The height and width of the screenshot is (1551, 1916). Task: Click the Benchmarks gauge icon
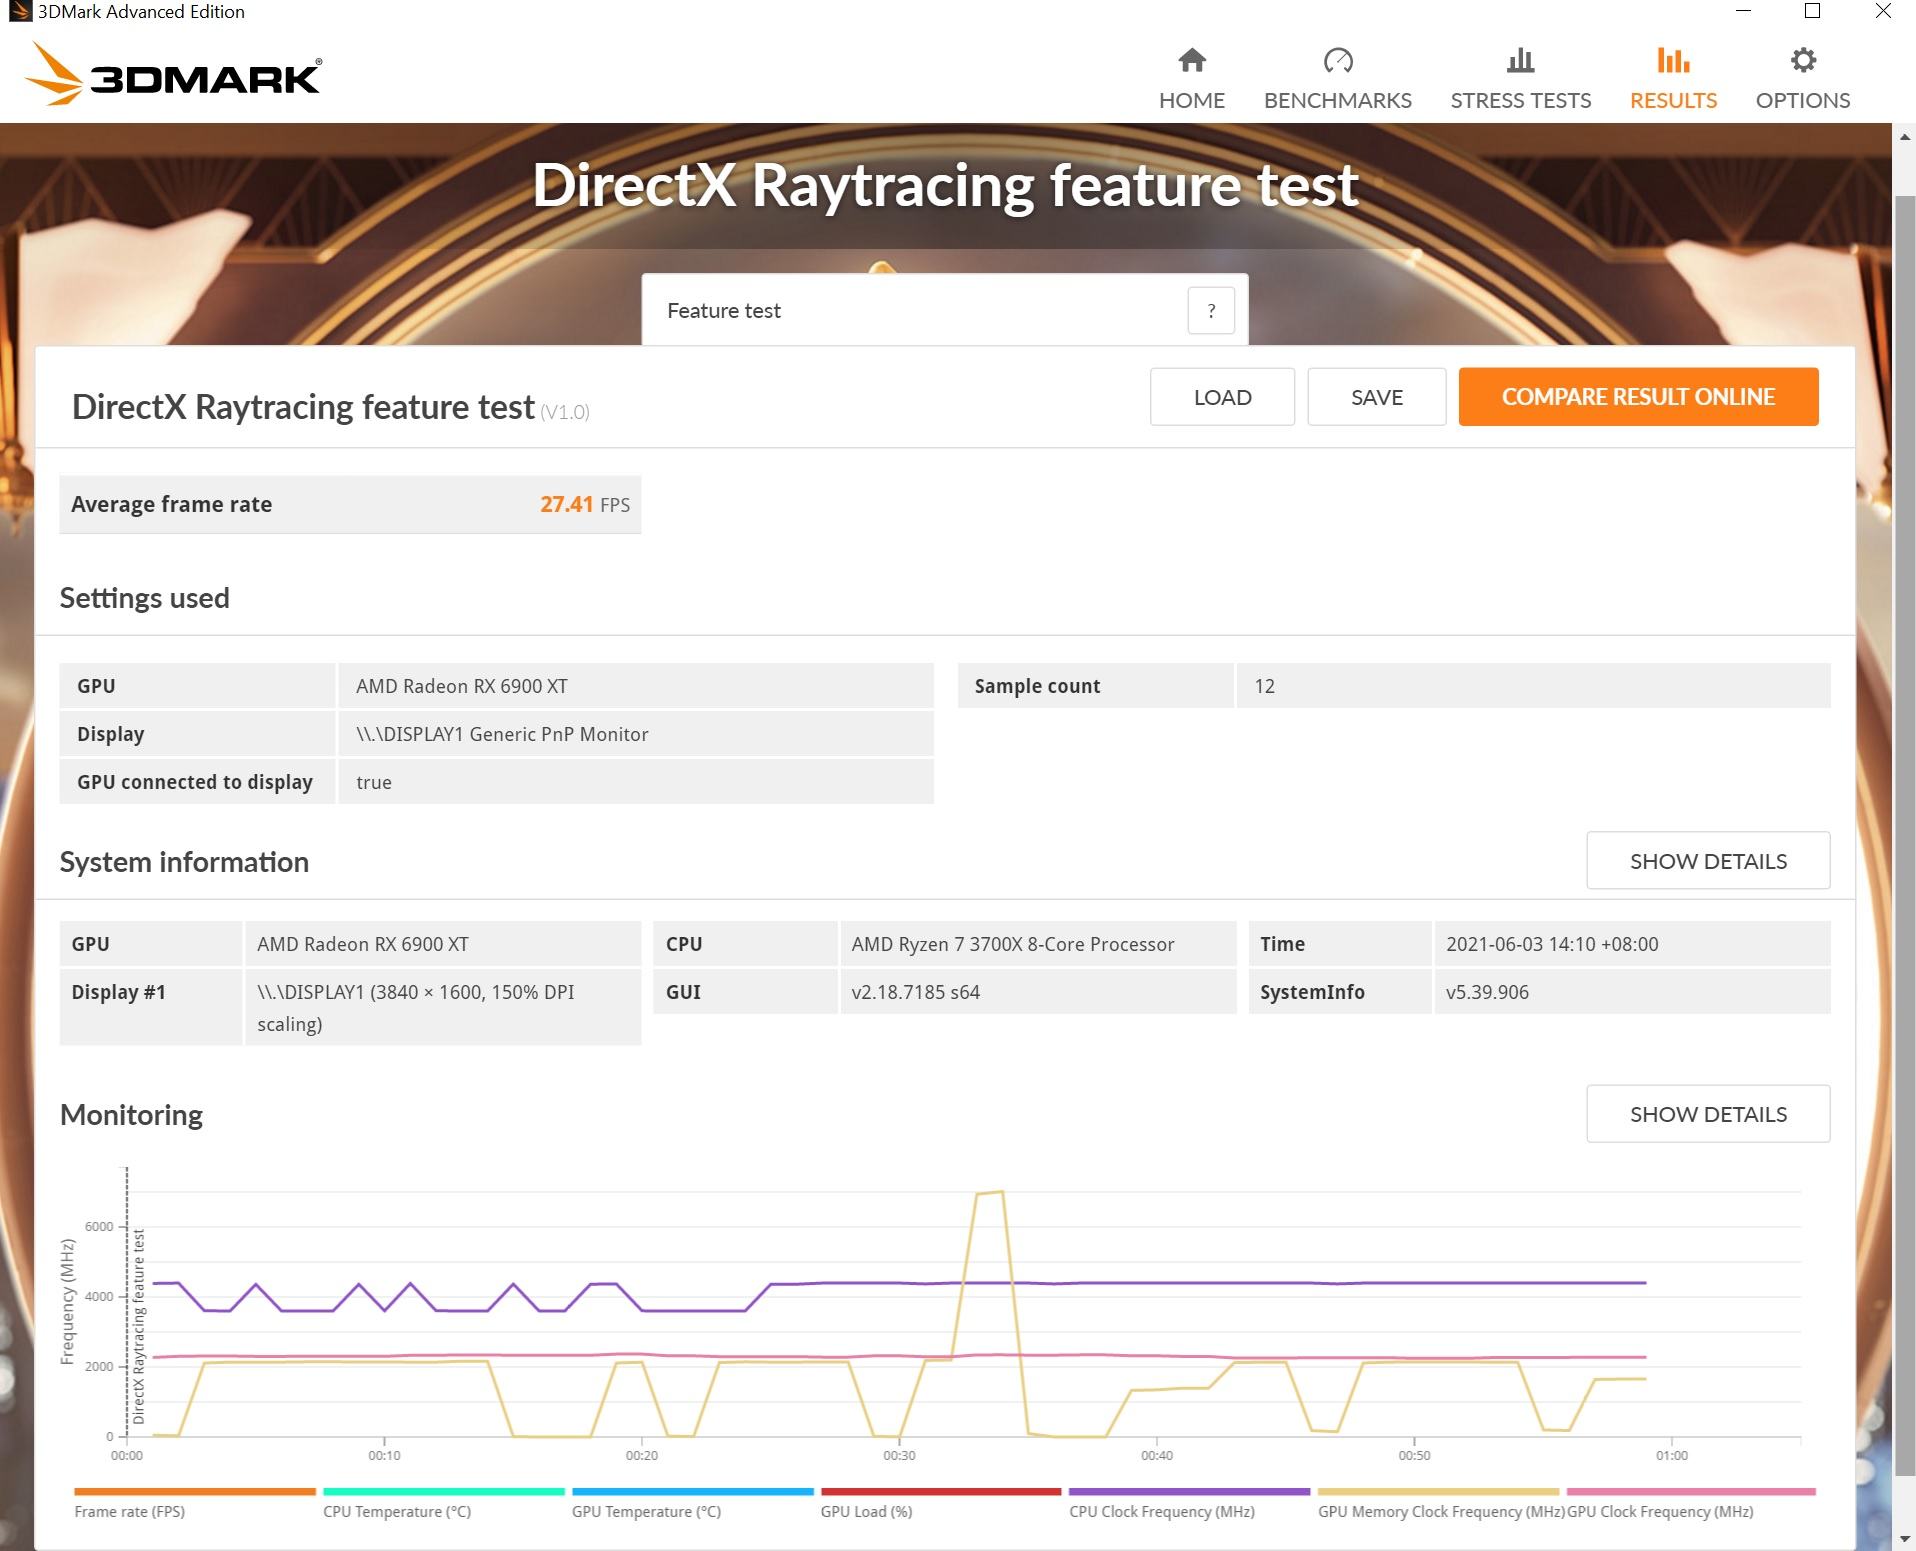pos(1337,61)
